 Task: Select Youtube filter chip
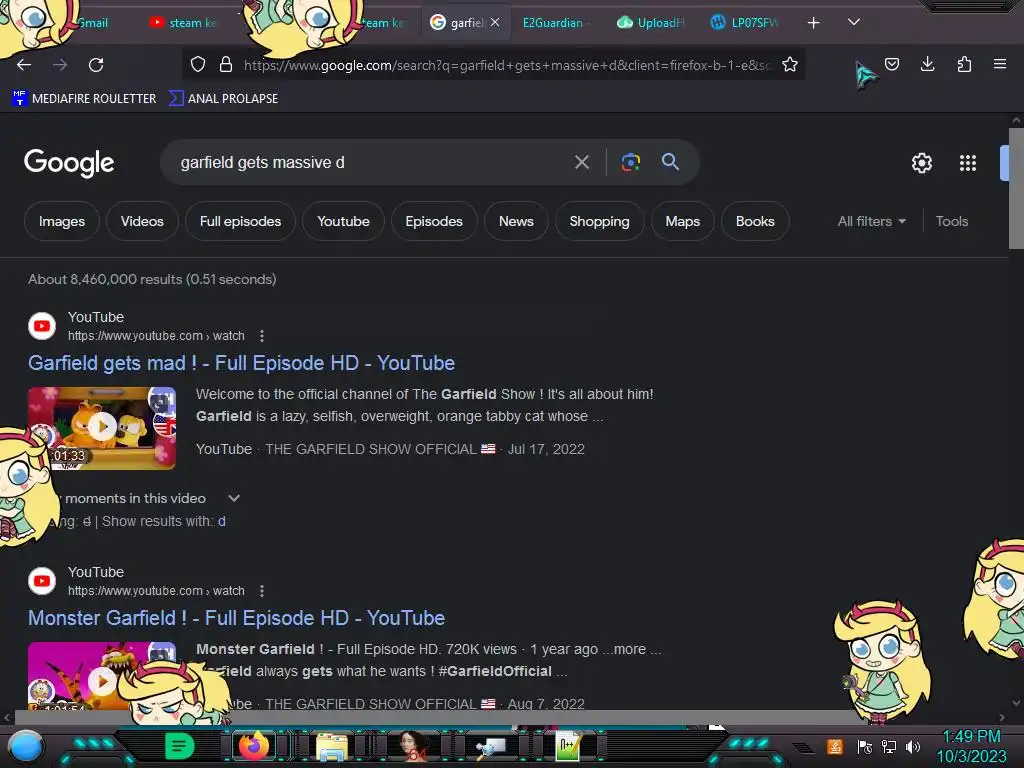click(344, 221)
